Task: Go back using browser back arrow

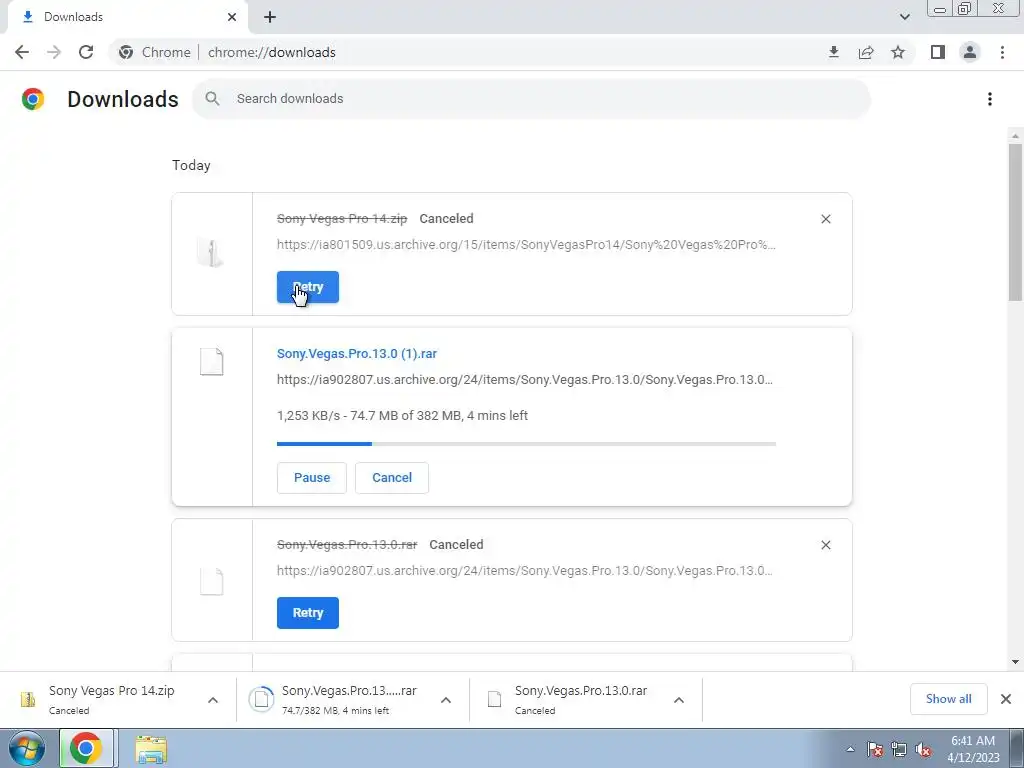Action: click(22, 52)
